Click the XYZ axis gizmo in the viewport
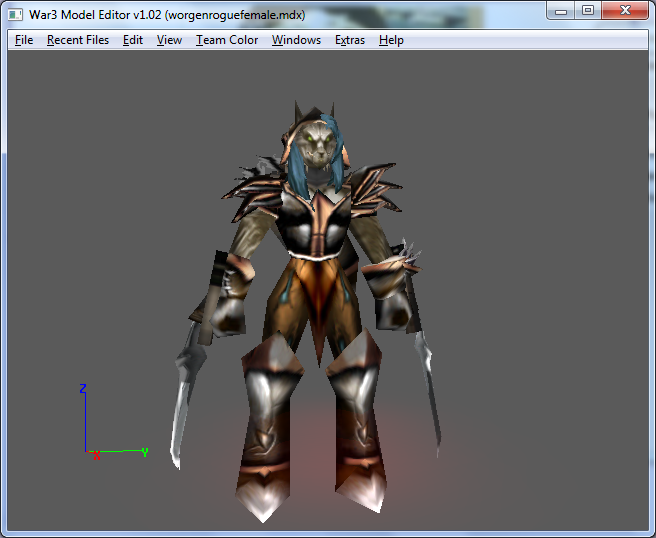Image resolution: width=656 pixels, height=538 pixels. coord(114,422)
